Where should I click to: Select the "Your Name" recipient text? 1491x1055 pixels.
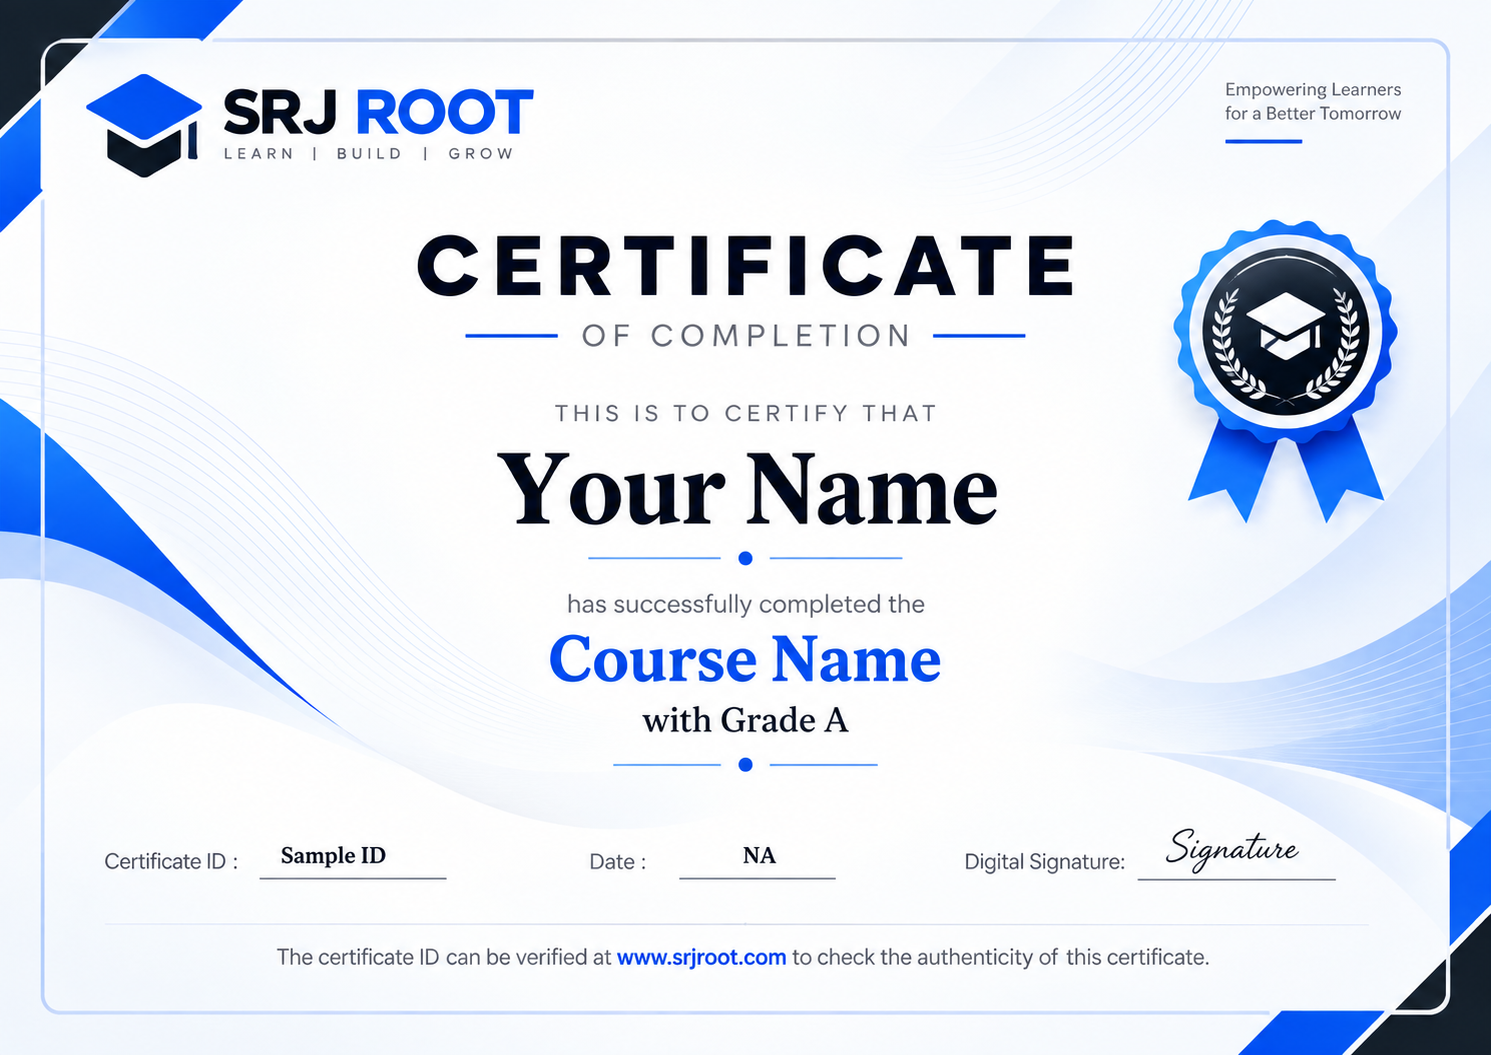coord(748,489)
